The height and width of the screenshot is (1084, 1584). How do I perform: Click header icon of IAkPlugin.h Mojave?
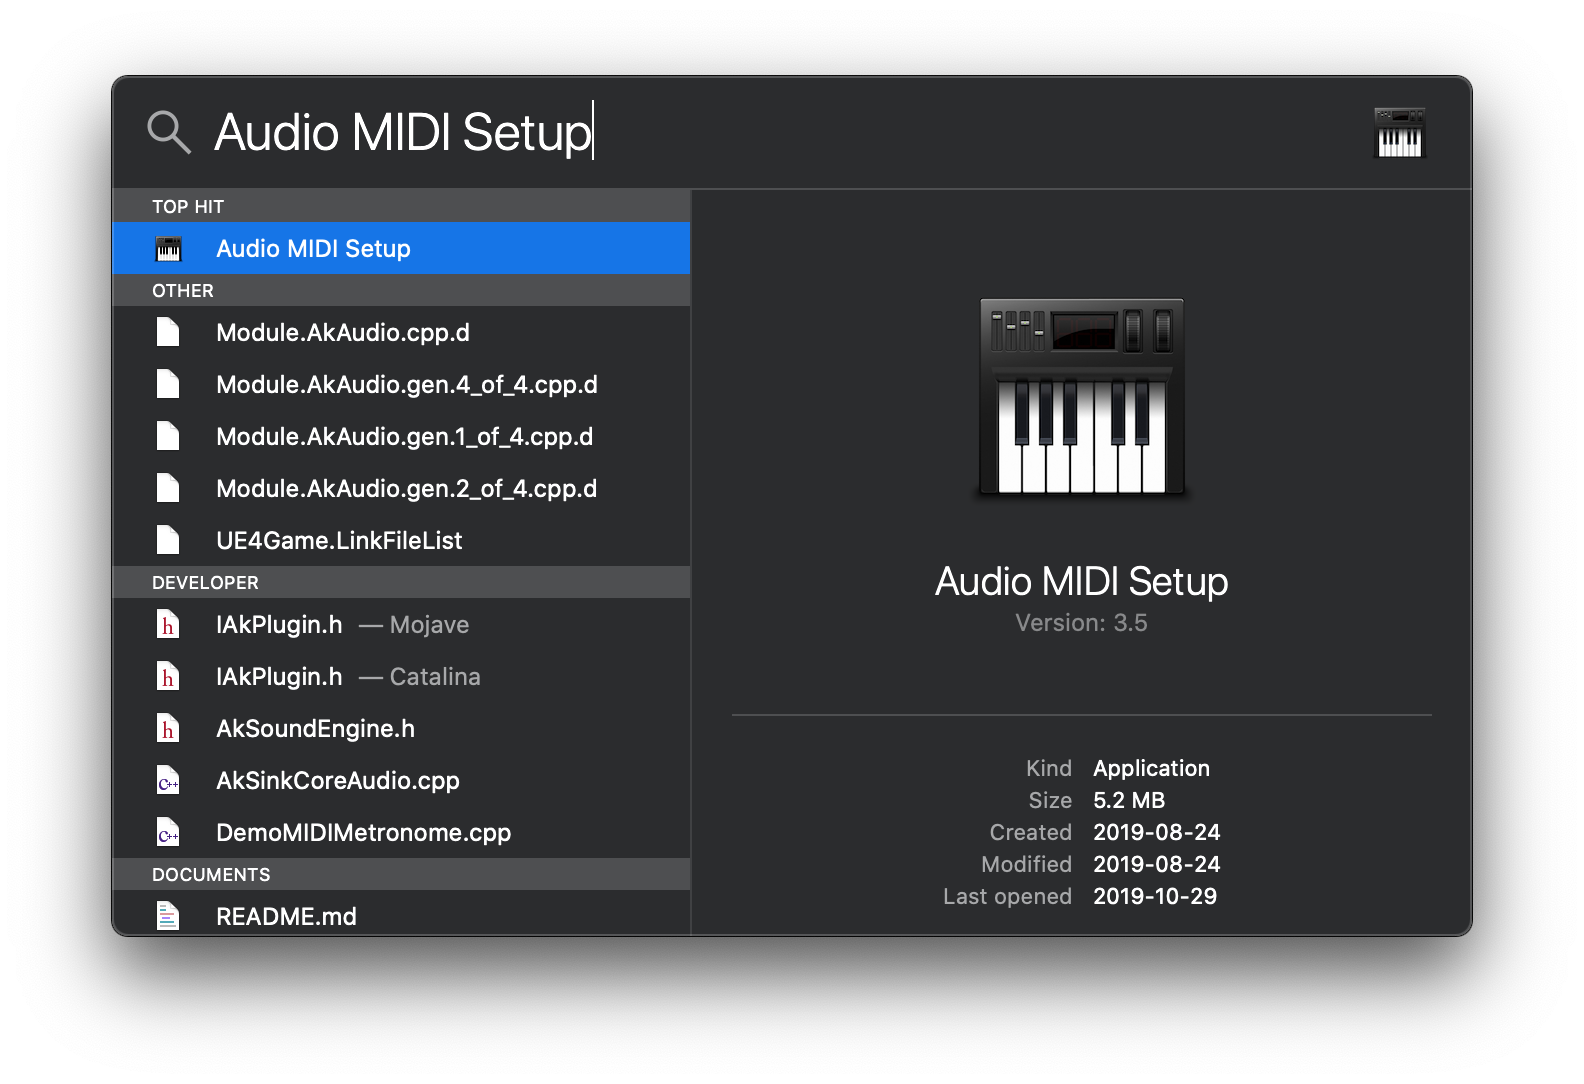(168, 624)
